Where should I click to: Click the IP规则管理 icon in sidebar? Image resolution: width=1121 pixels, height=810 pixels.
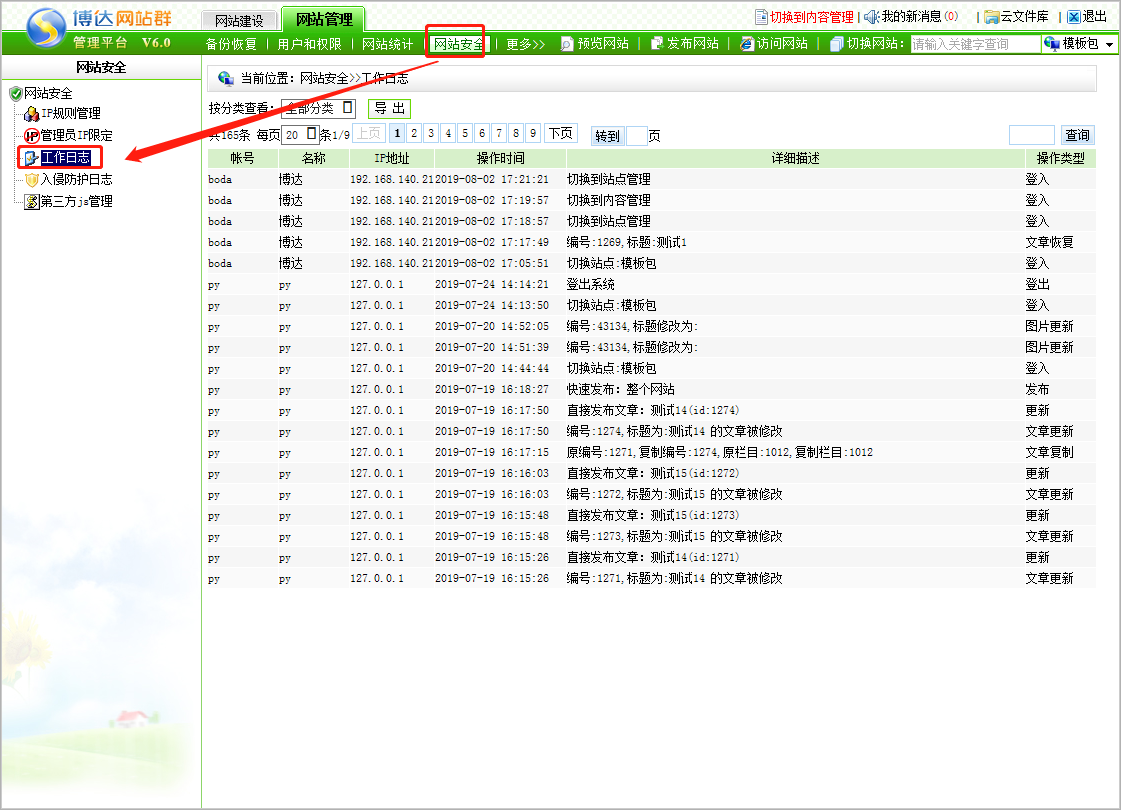[31, 114]
